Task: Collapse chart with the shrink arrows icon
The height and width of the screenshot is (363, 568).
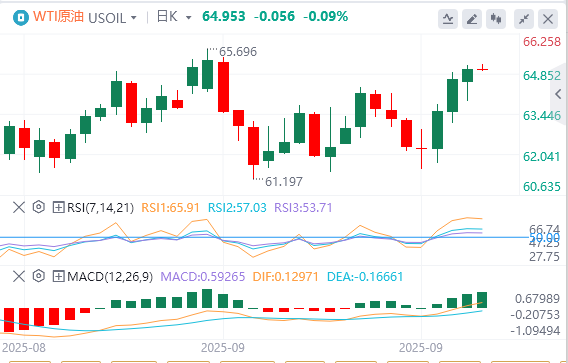Action: (524, 18)
